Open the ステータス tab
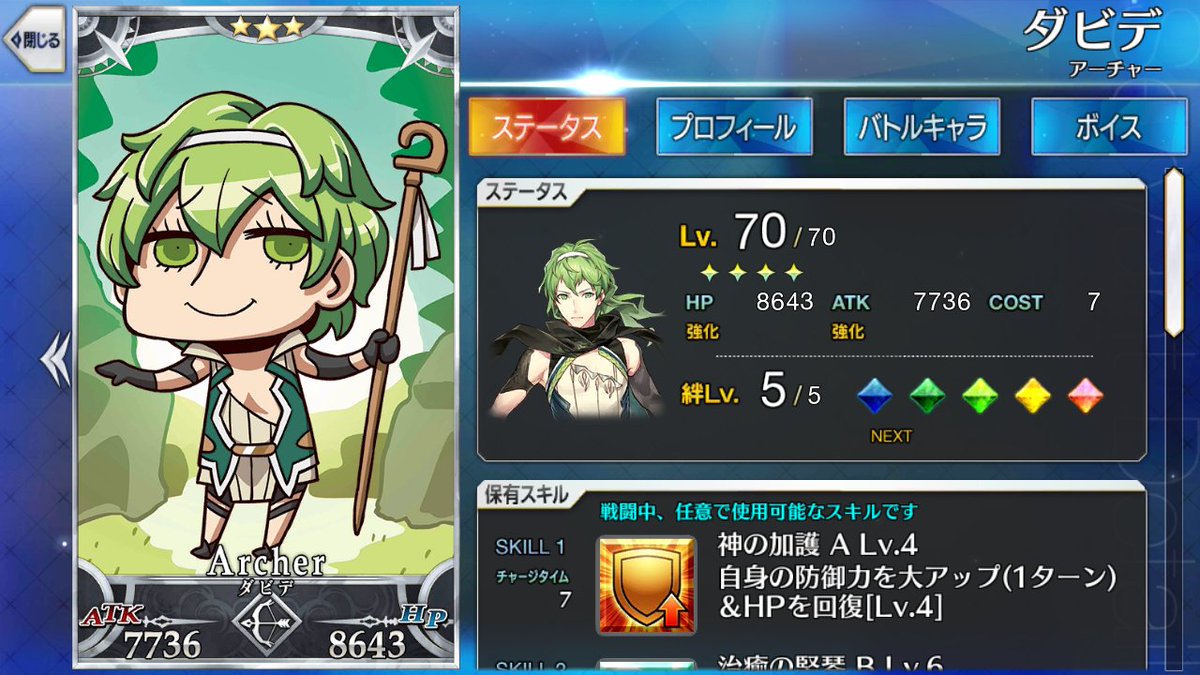 pyautogui.click(x=547, y=126)
